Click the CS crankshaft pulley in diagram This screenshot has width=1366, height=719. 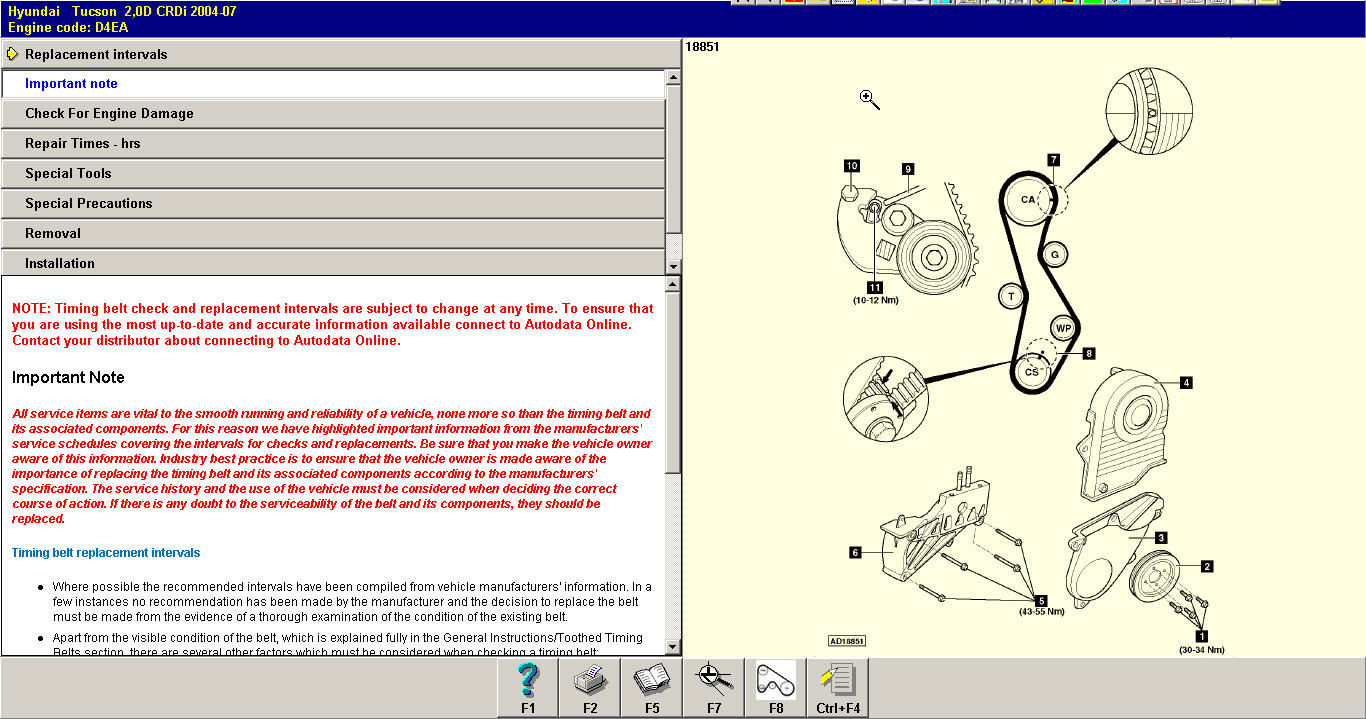(x=1031, y=372)
